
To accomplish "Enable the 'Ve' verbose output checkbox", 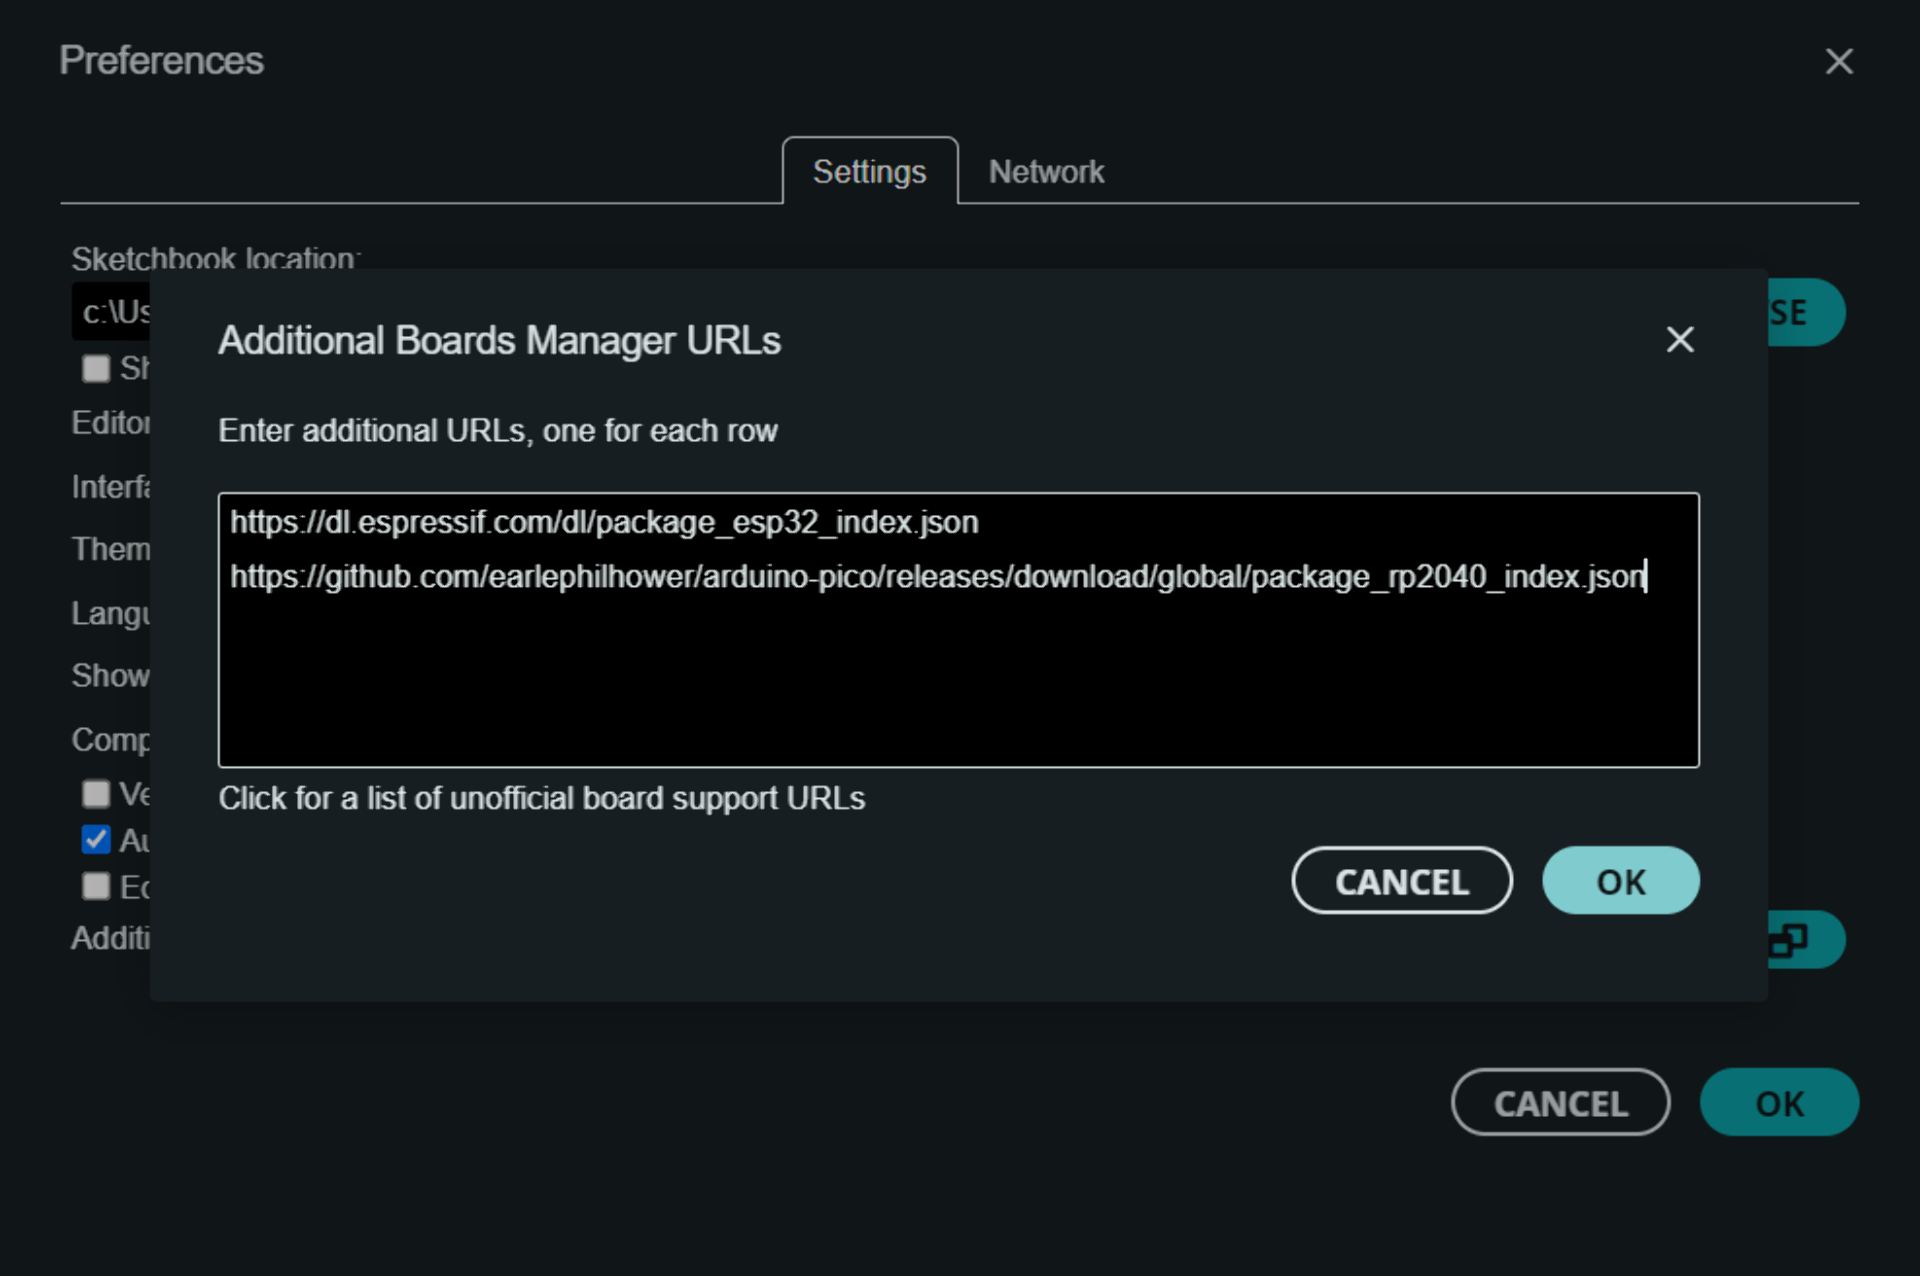I will (x=96, y=794).
